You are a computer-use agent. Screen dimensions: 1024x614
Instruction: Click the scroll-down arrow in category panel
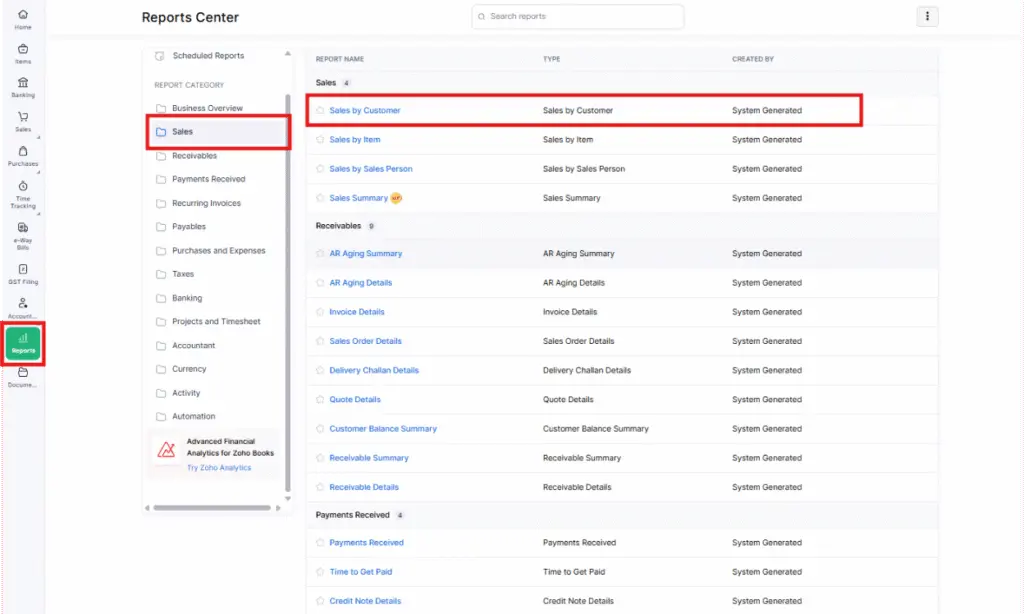click(x=287, y=499)
